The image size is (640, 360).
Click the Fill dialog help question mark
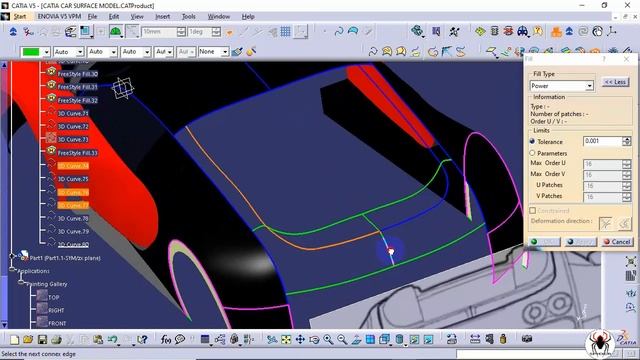tap(604, 59)
